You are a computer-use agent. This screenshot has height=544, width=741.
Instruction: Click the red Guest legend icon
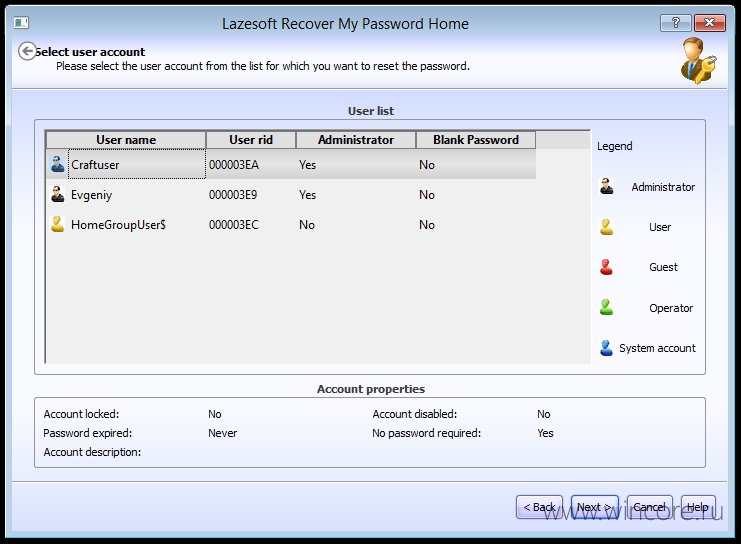[607, 267]
